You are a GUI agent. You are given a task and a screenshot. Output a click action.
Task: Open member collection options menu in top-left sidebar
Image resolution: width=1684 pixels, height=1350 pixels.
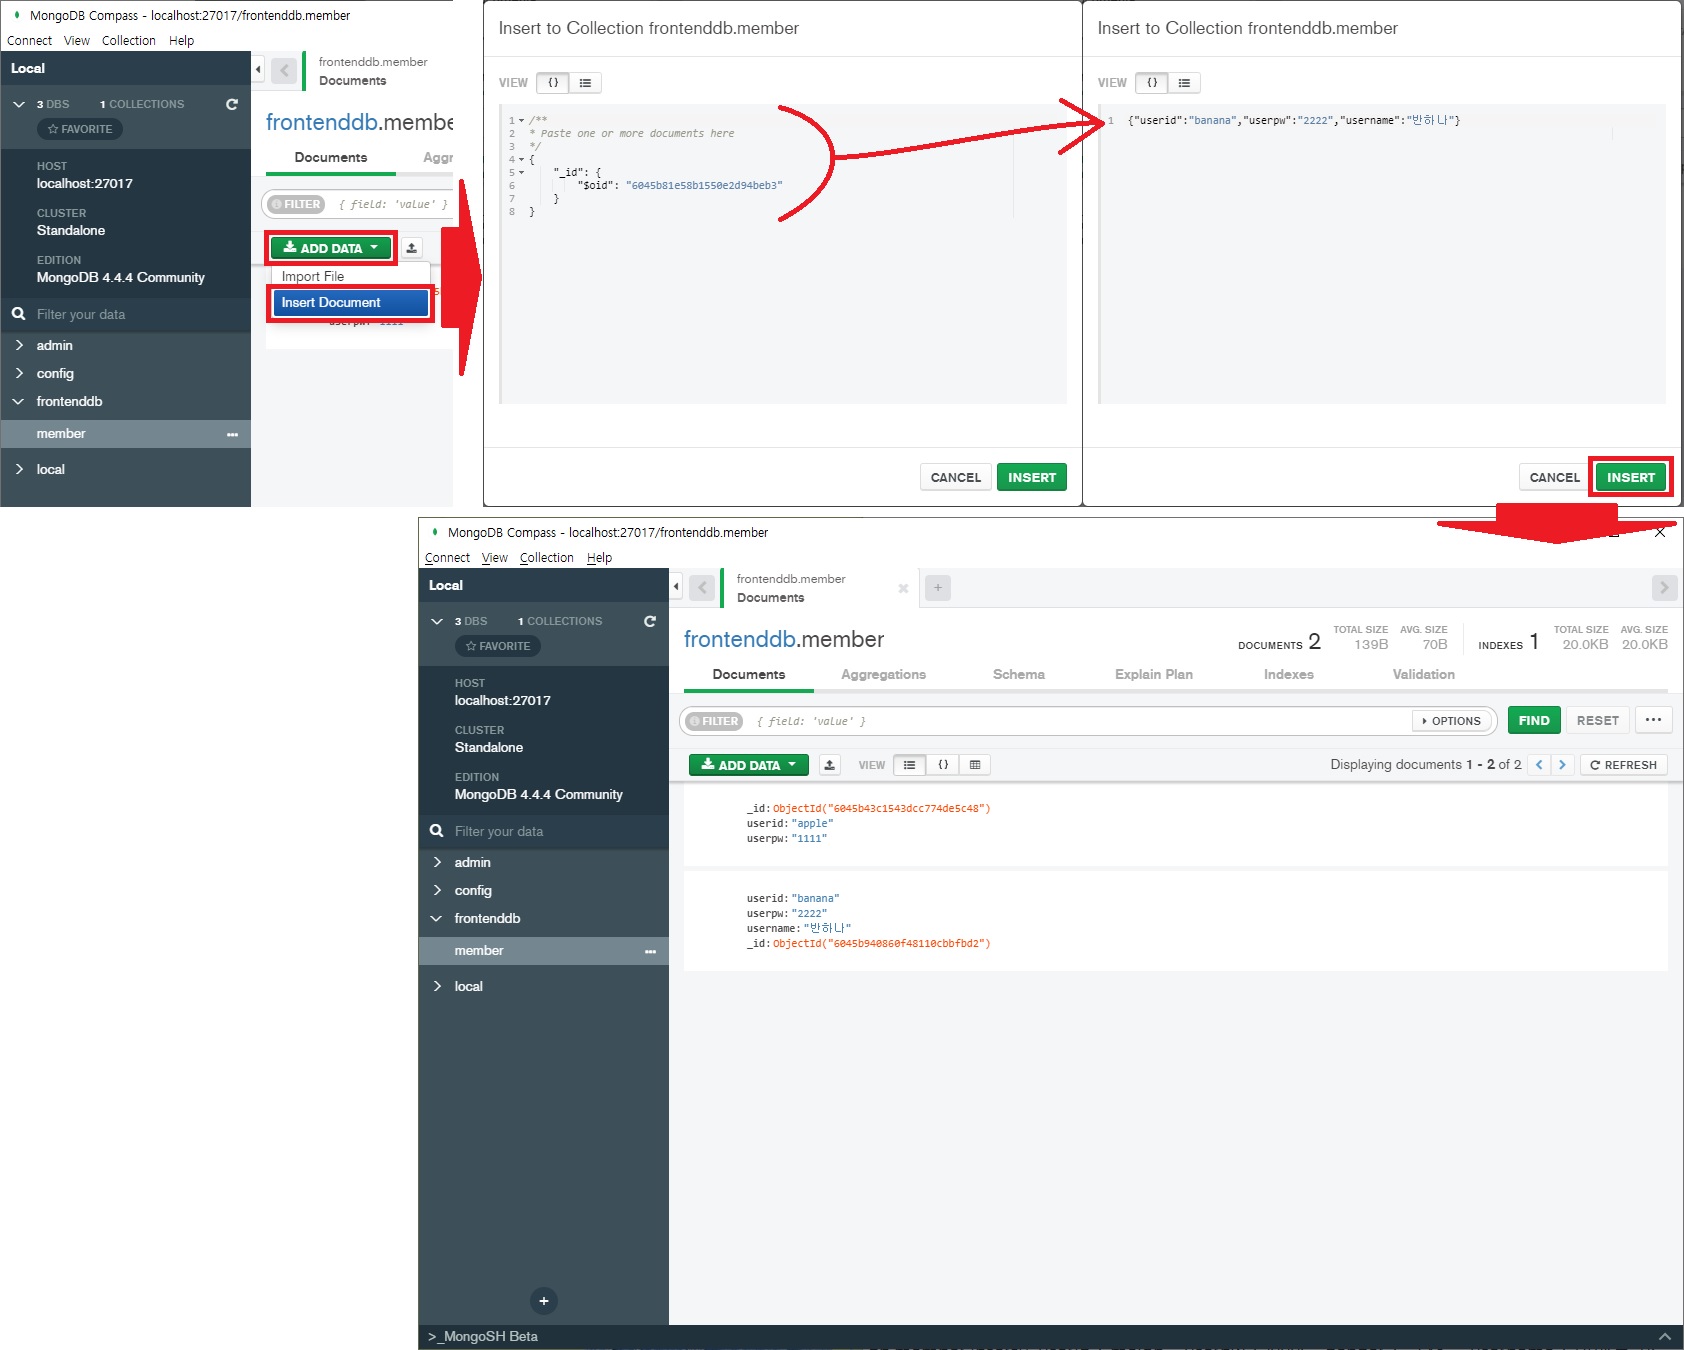click(x=233, y=434)
